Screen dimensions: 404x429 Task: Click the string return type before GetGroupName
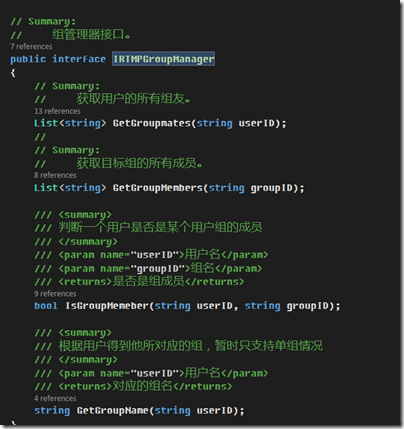coord(52,410)
